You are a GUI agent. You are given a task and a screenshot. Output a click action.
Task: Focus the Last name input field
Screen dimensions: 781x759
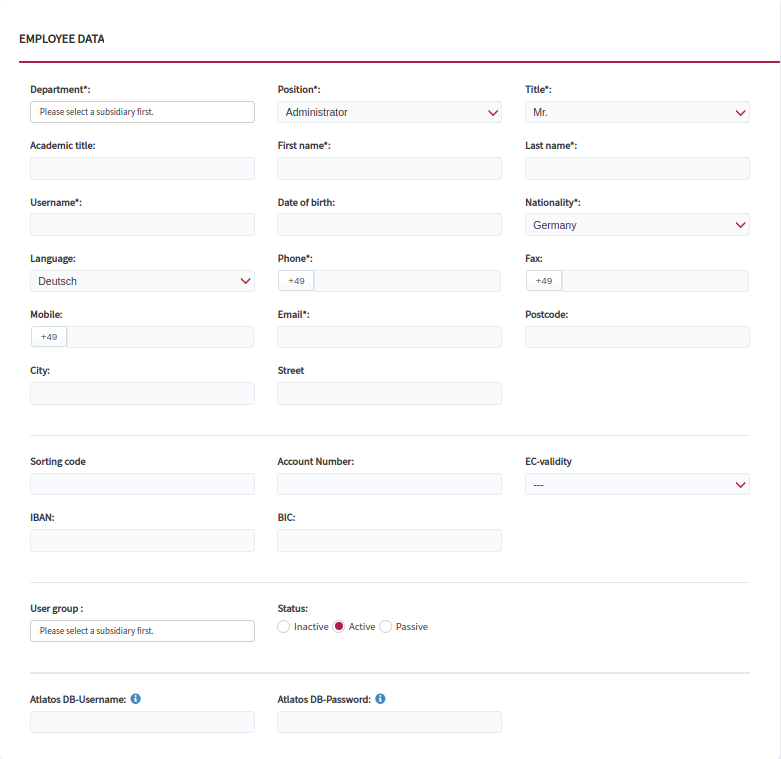(637, 168)
